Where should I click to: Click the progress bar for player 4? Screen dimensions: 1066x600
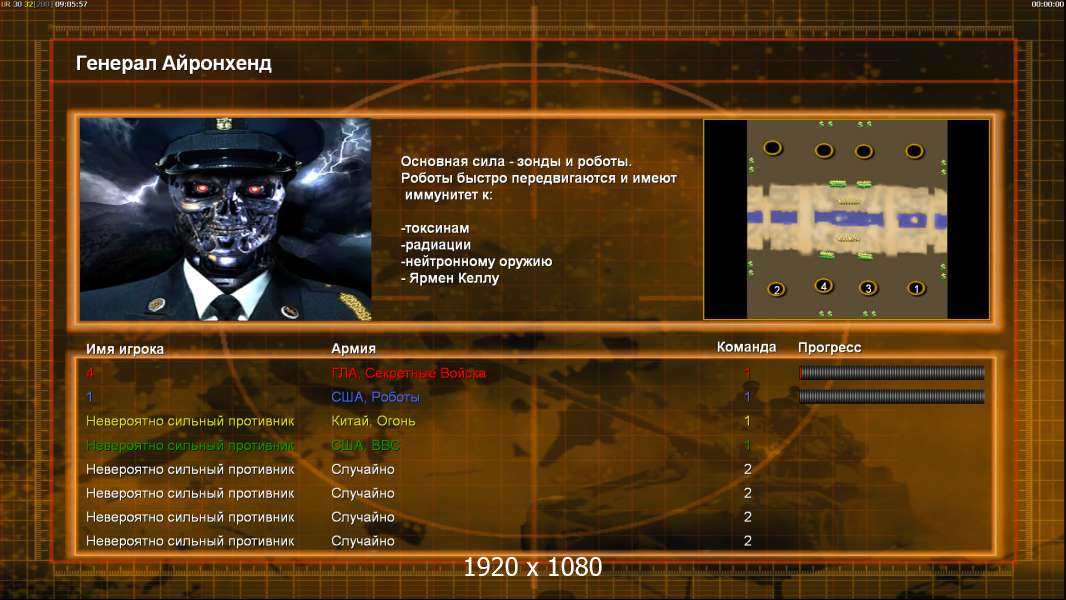(x=891, y=372)
